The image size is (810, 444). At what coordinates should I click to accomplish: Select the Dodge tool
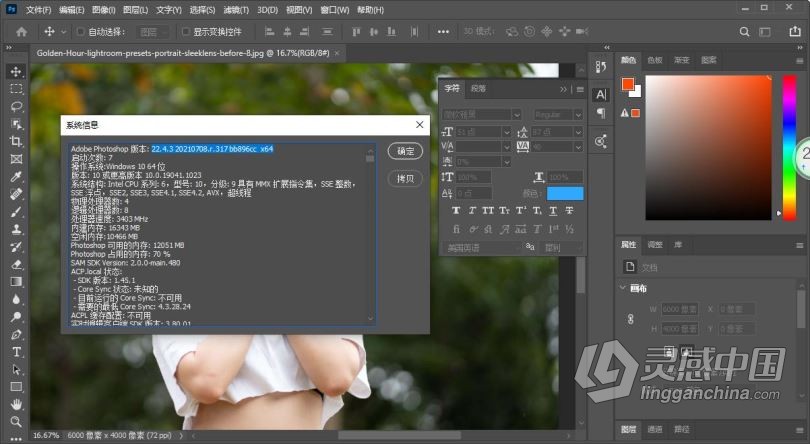[x=16, y=317]
